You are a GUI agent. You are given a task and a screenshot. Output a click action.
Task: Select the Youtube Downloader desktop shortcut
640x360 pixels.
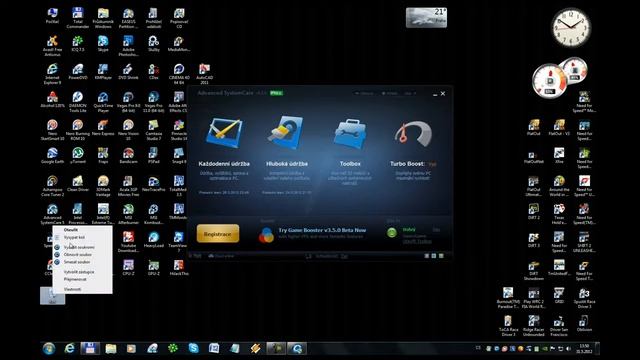[x=128, y=242]
